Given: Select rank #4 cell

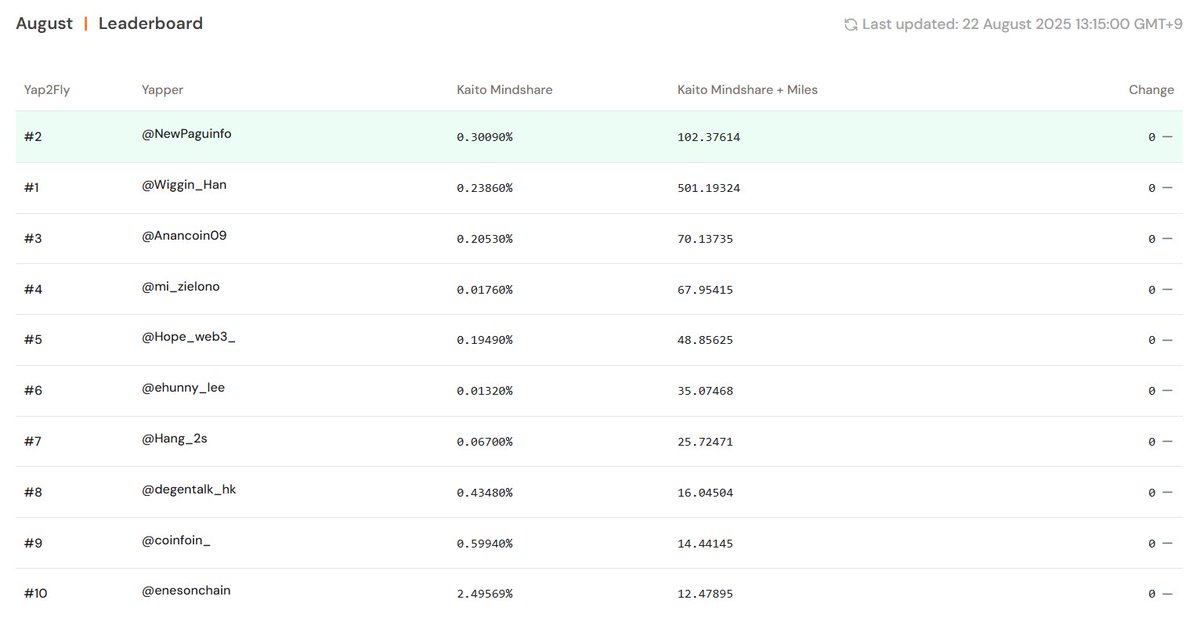Looking at the screenshot, I should click(33, 289).
